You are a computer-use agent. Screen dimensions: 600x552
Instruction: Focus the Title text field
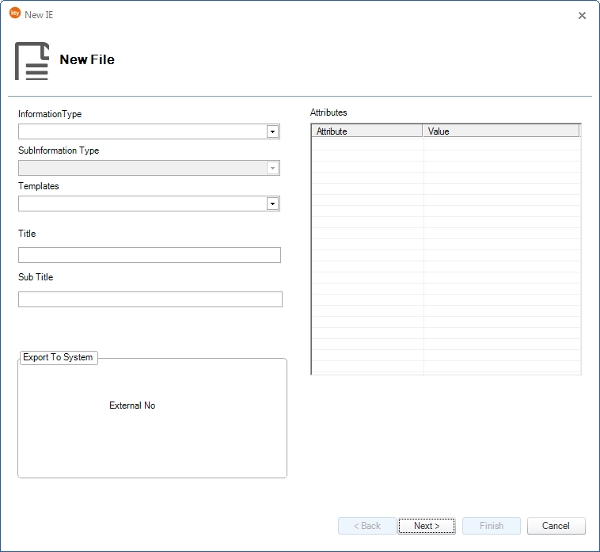point(149,255)
